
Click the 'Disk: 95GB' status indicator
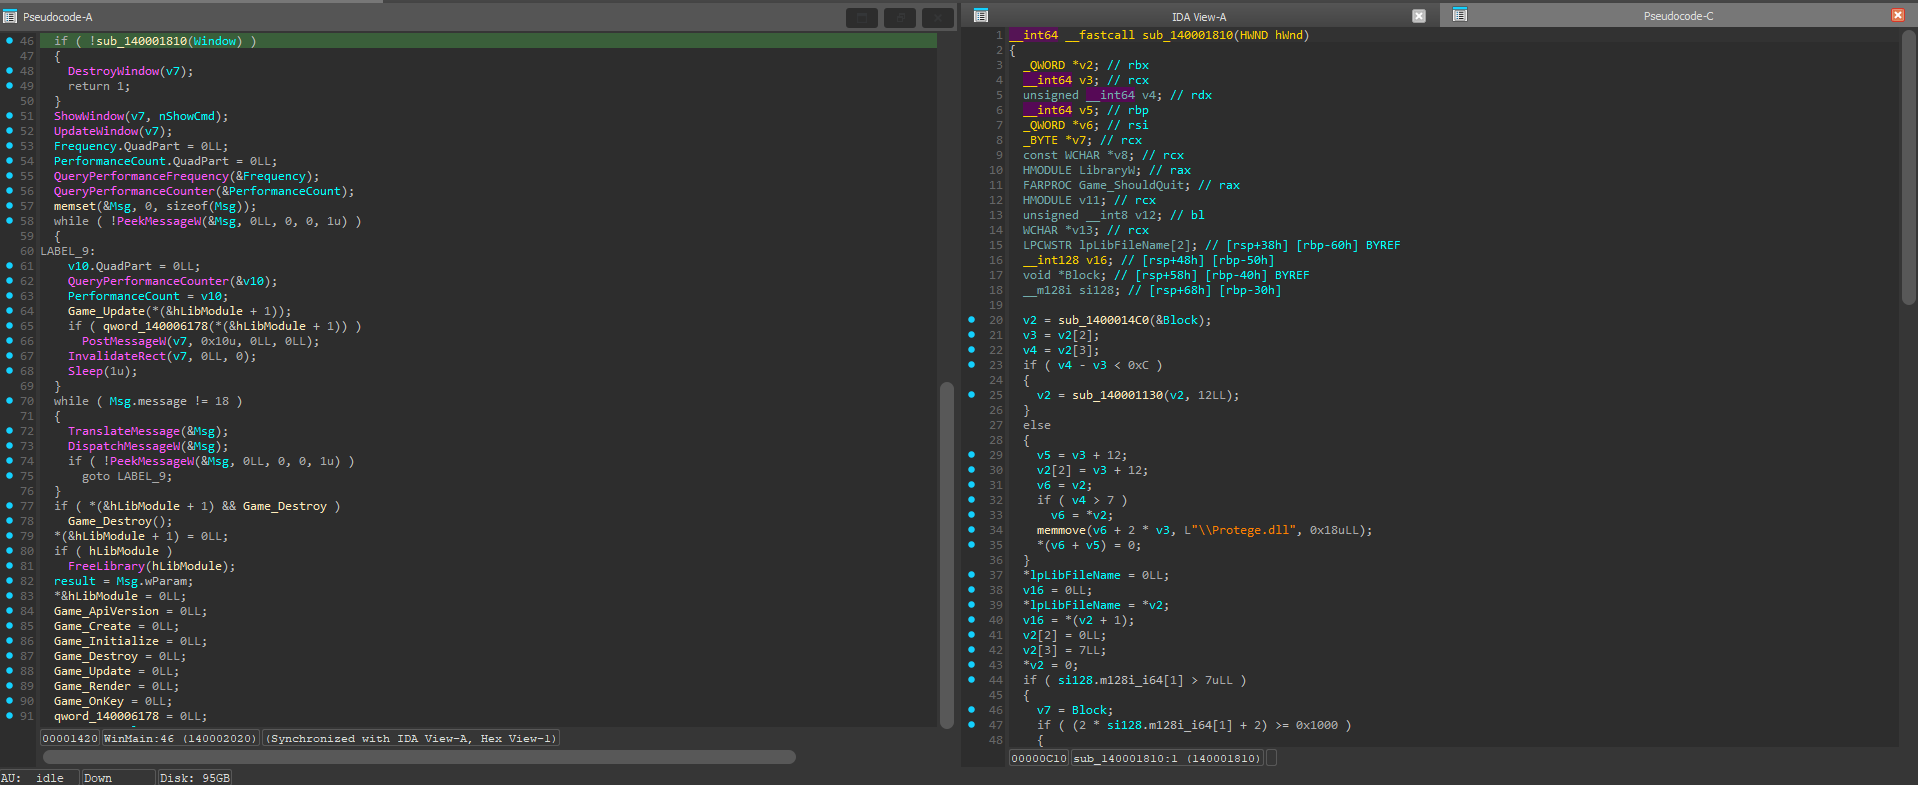click(x=195, y=778)
